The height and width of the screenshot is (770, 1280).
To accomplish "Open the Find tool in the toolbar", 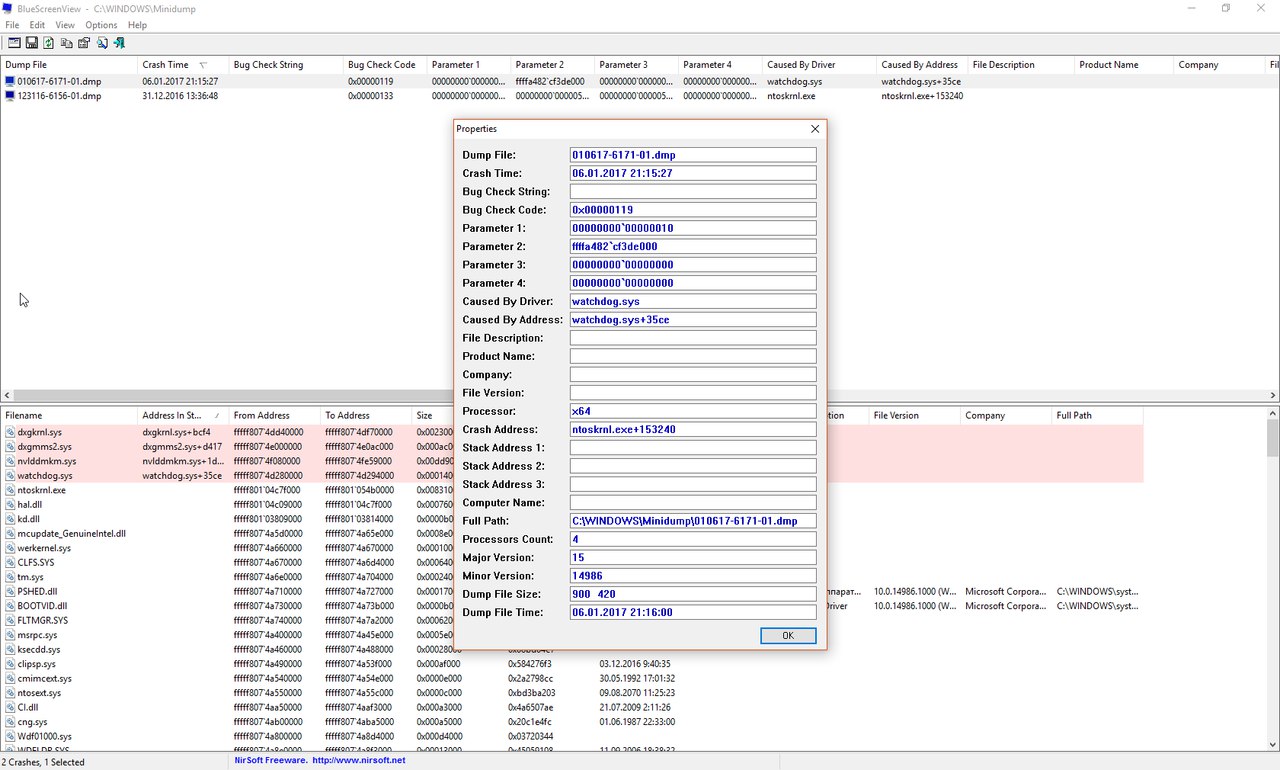I will click(101, 43).
